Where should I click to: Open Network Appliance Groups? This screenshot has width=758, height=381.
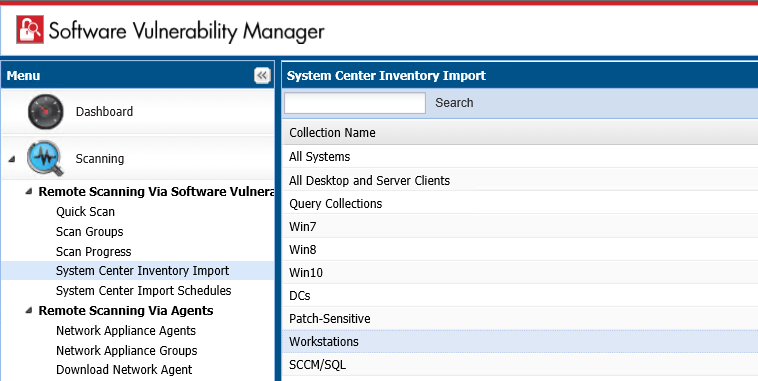tap(127, 351)
